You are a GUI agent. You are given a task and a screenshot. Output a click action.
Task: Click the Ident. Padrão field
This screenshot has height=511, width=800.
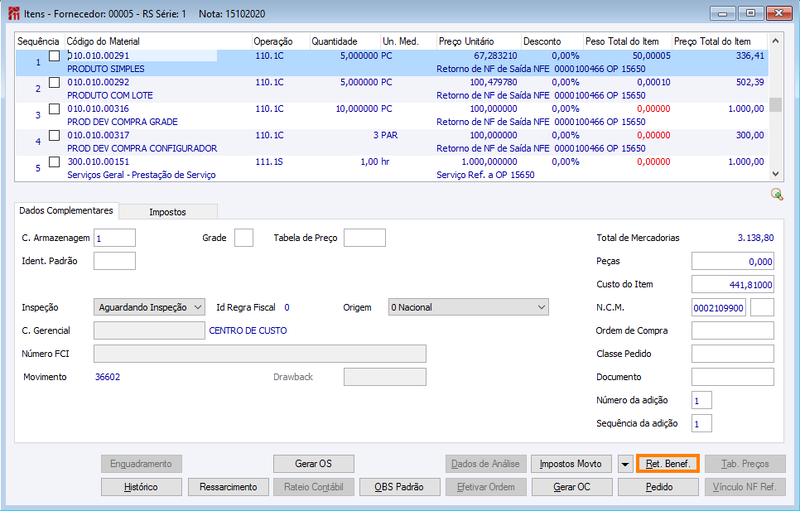114,261
